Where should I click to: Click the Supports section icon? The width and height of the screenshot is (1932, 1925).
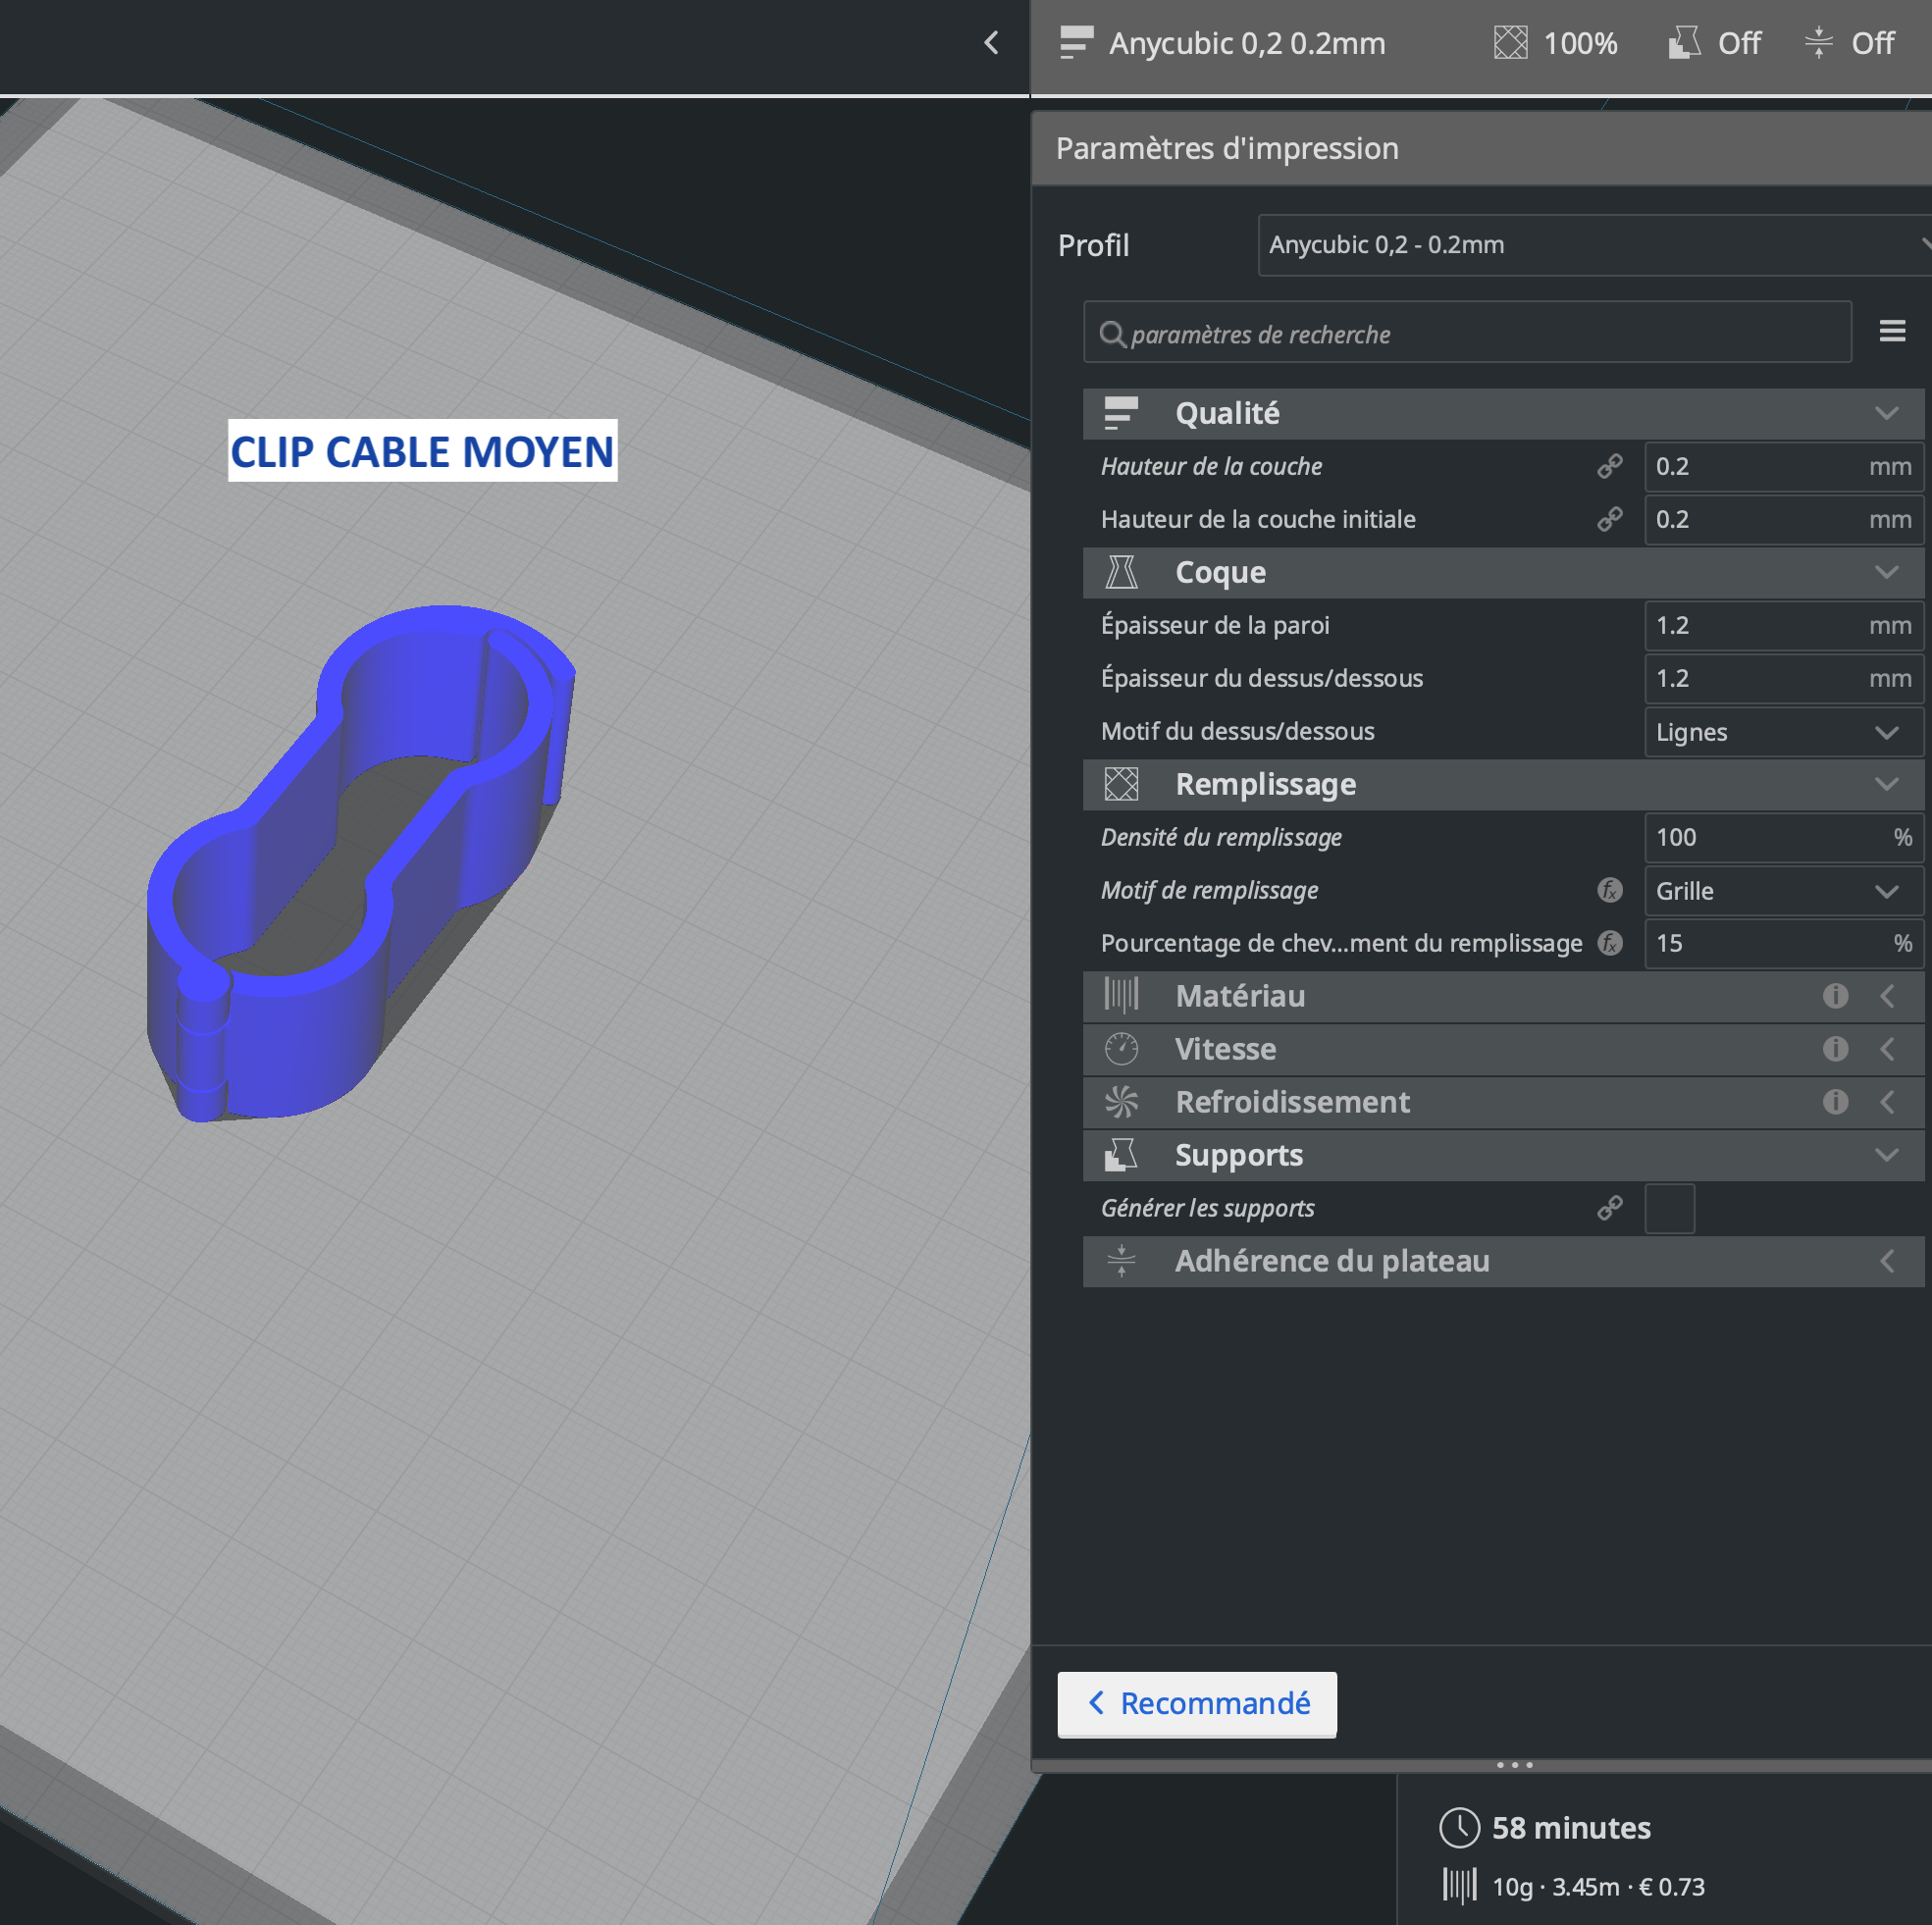1122,1155
